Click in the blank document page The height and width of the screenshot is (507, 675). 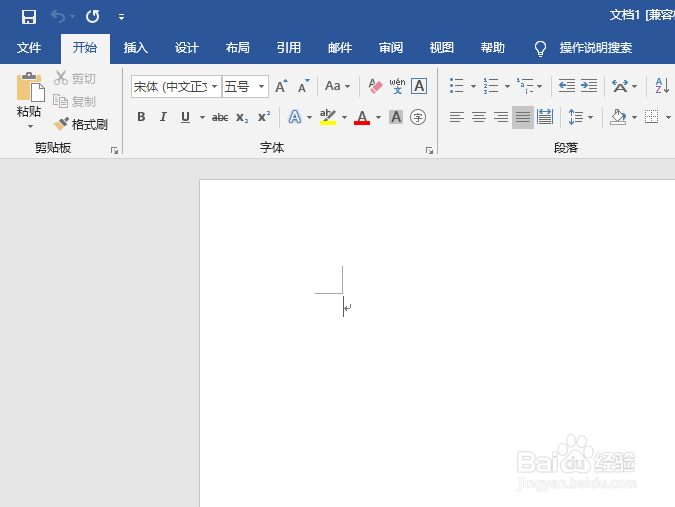(x=437, y=343)
